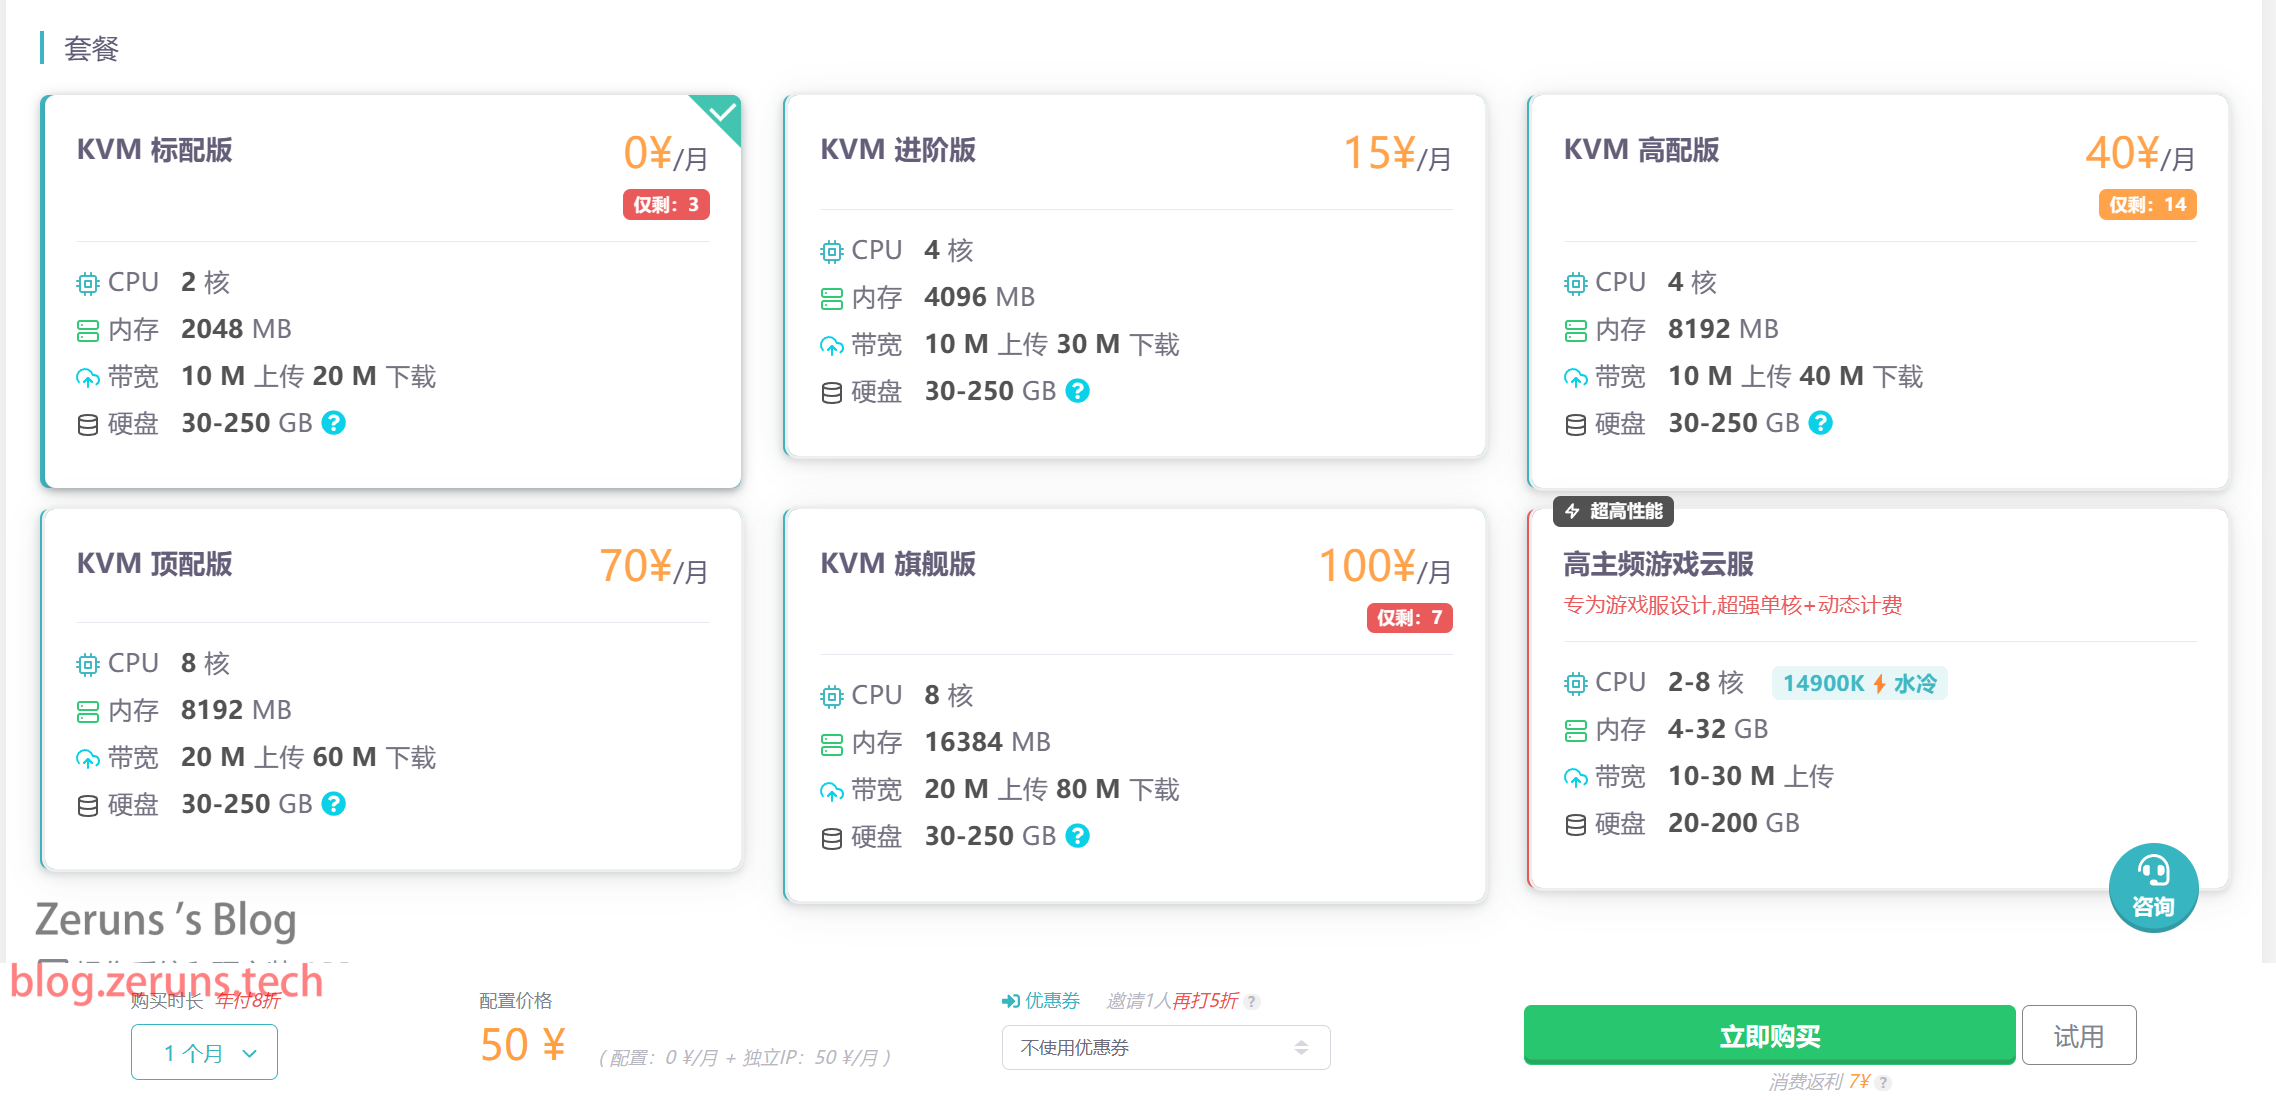The width and height of the screenshot is (2276, 1100).
Task: Click question mark next to 再打5折 invite
Action: coord(1252,1001)
